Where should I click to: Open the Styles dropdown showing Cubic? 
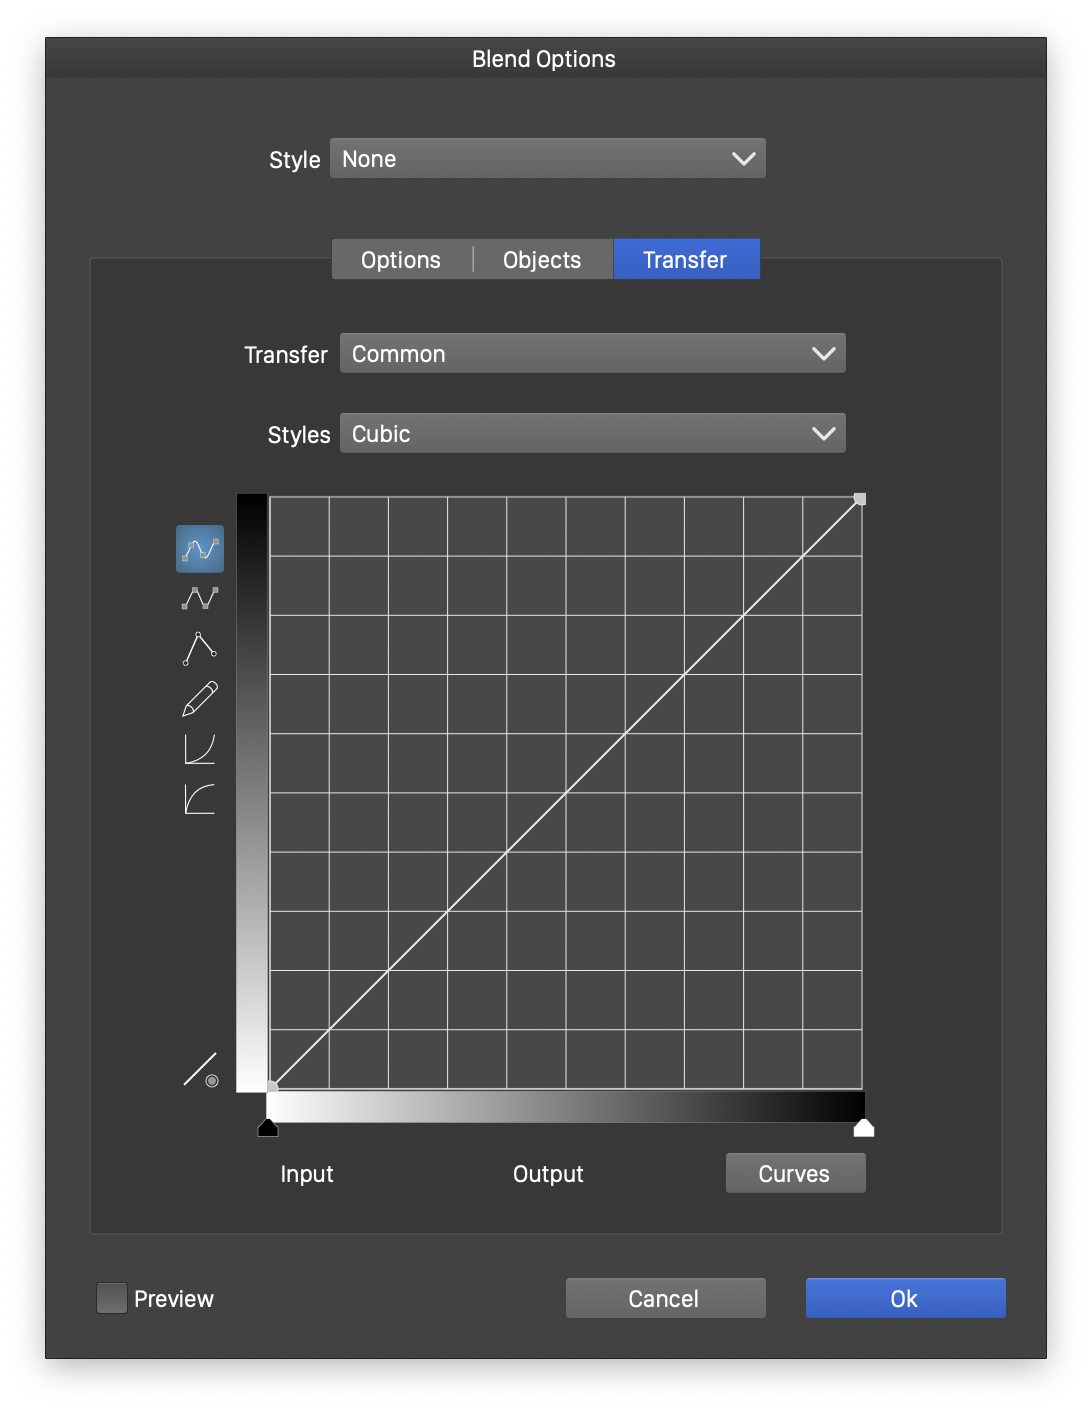tap(592, 434)
